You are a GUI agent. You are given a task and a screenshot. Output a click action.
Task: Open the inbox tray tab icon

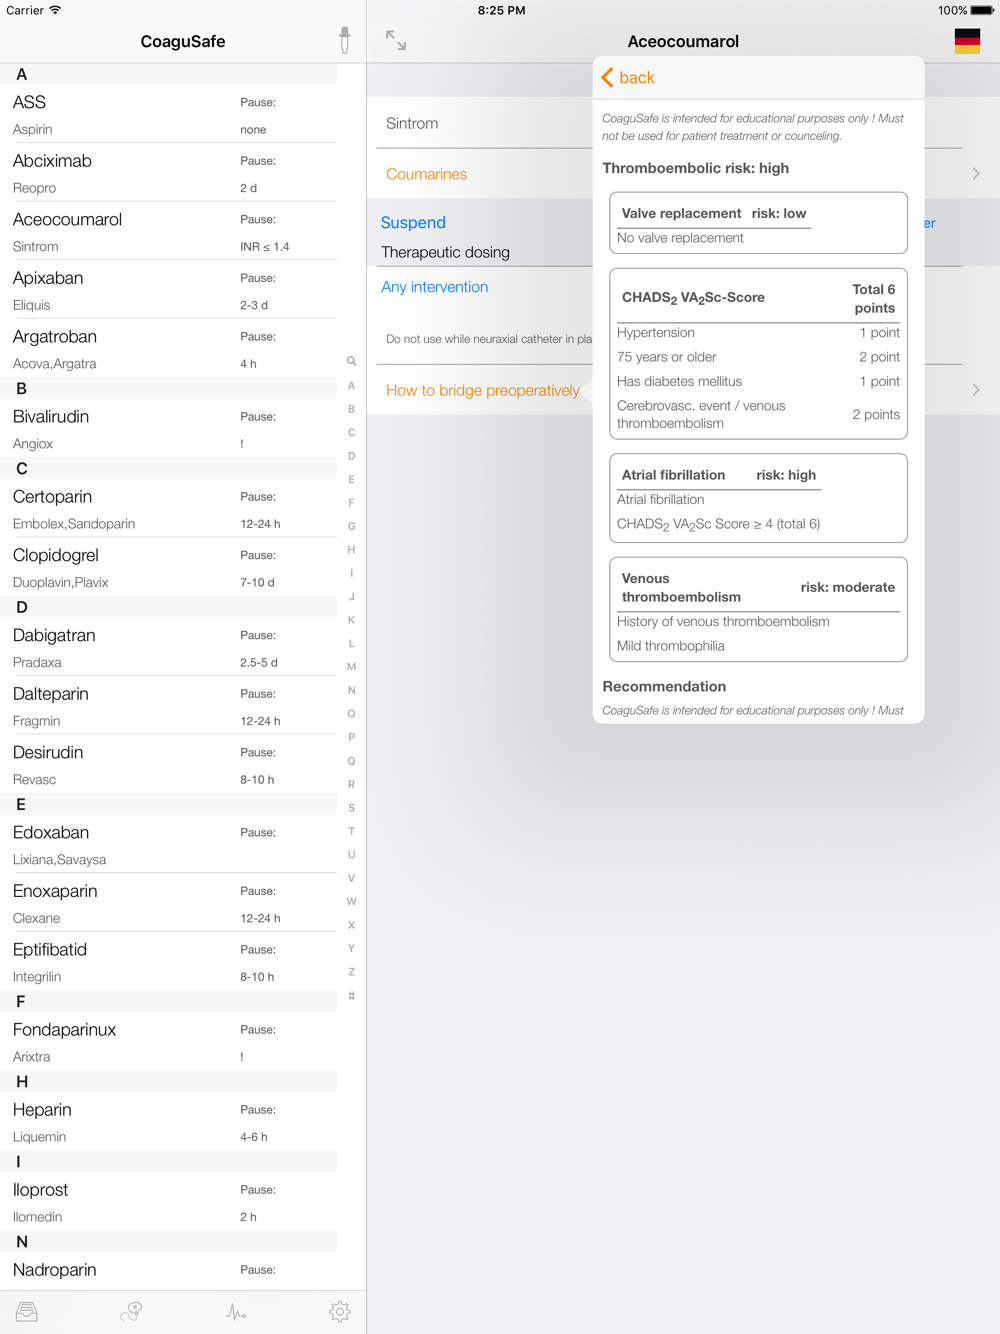pos(27,1311)
